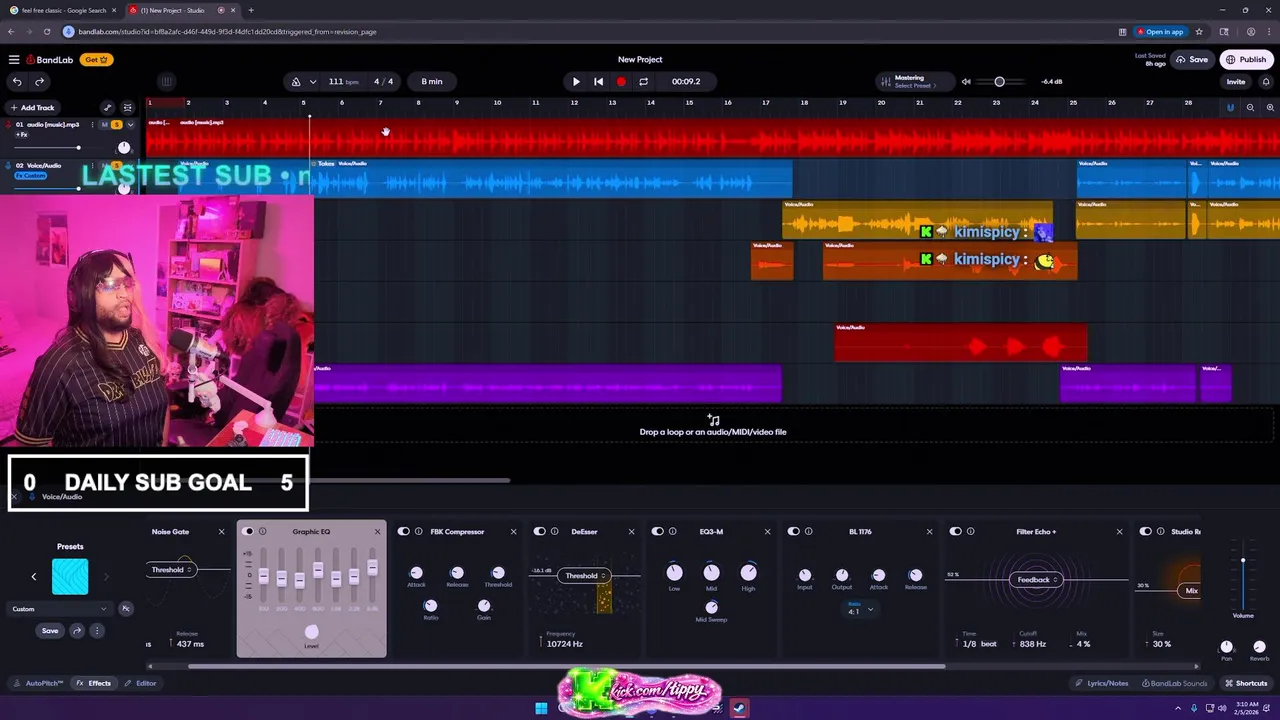Click the Invite button
This screenshot has height=720, width=1280.
pyautogui.click(x=1236, y=82)
